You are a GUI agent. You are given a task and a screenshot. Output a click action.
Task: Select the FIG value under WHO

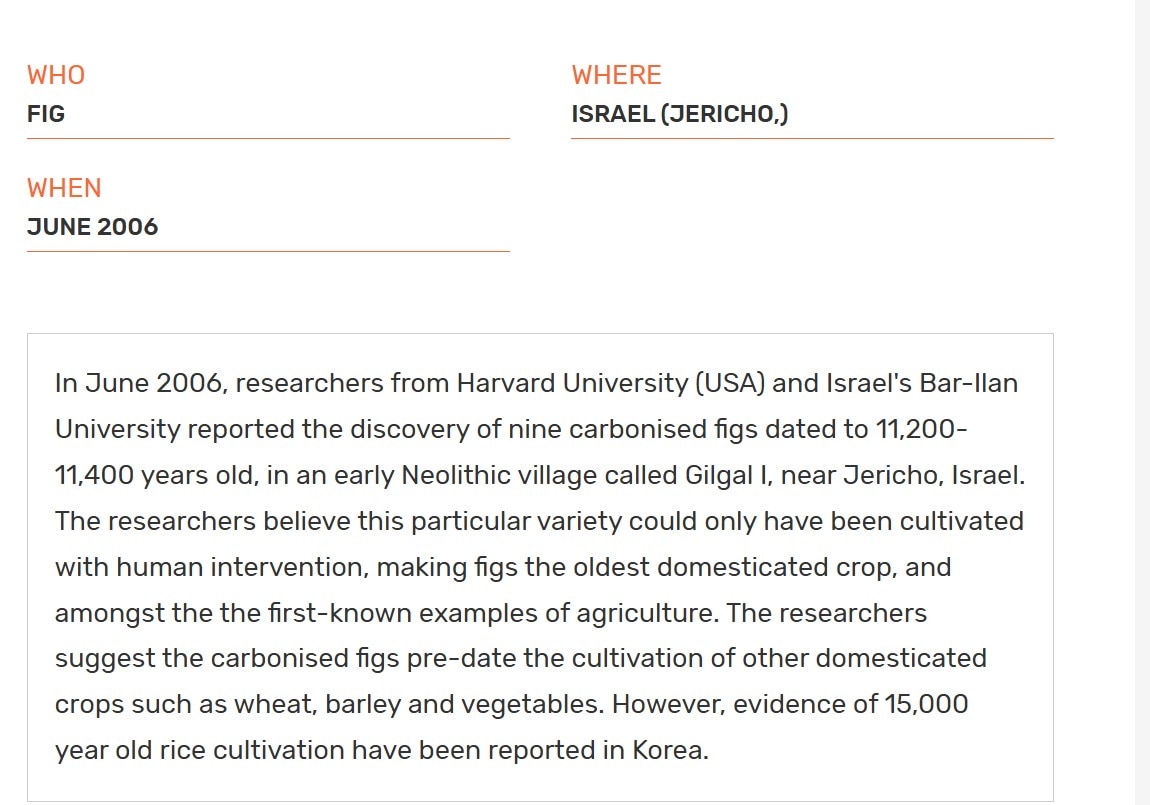coord(45,114)
